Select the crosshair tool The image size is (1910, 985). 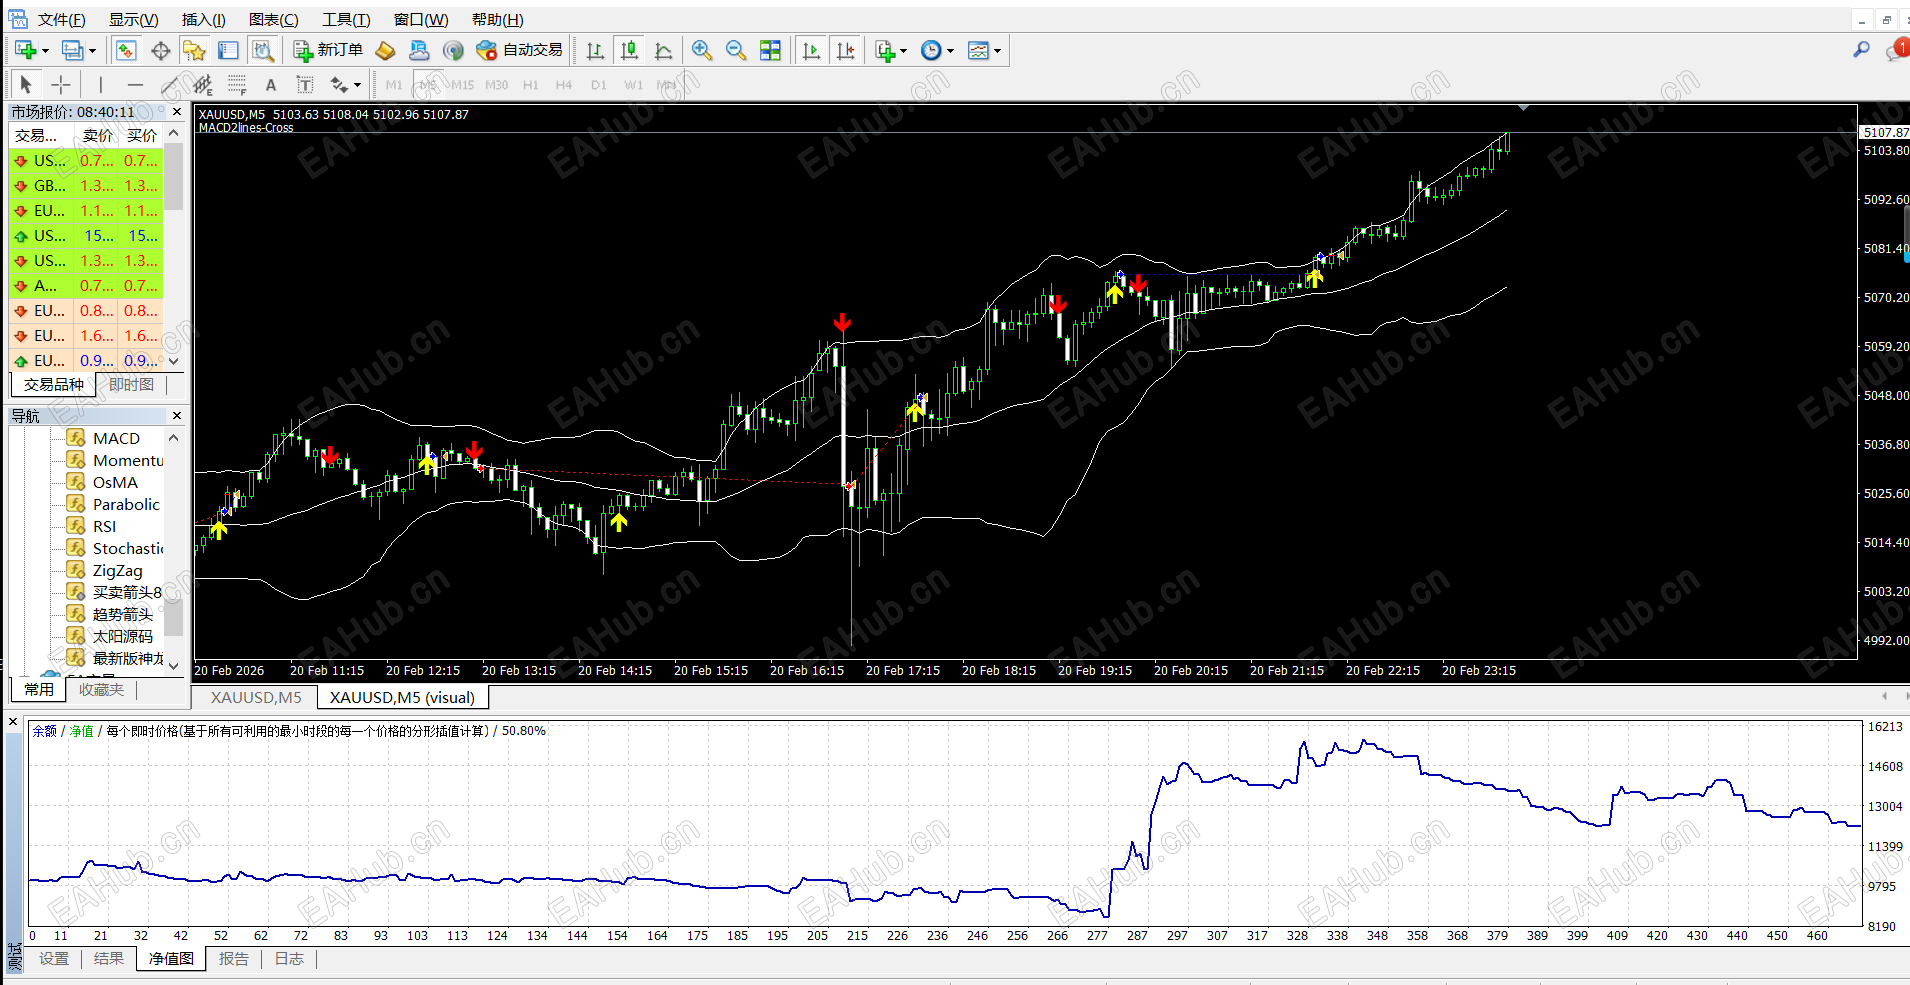coord(61,85)
